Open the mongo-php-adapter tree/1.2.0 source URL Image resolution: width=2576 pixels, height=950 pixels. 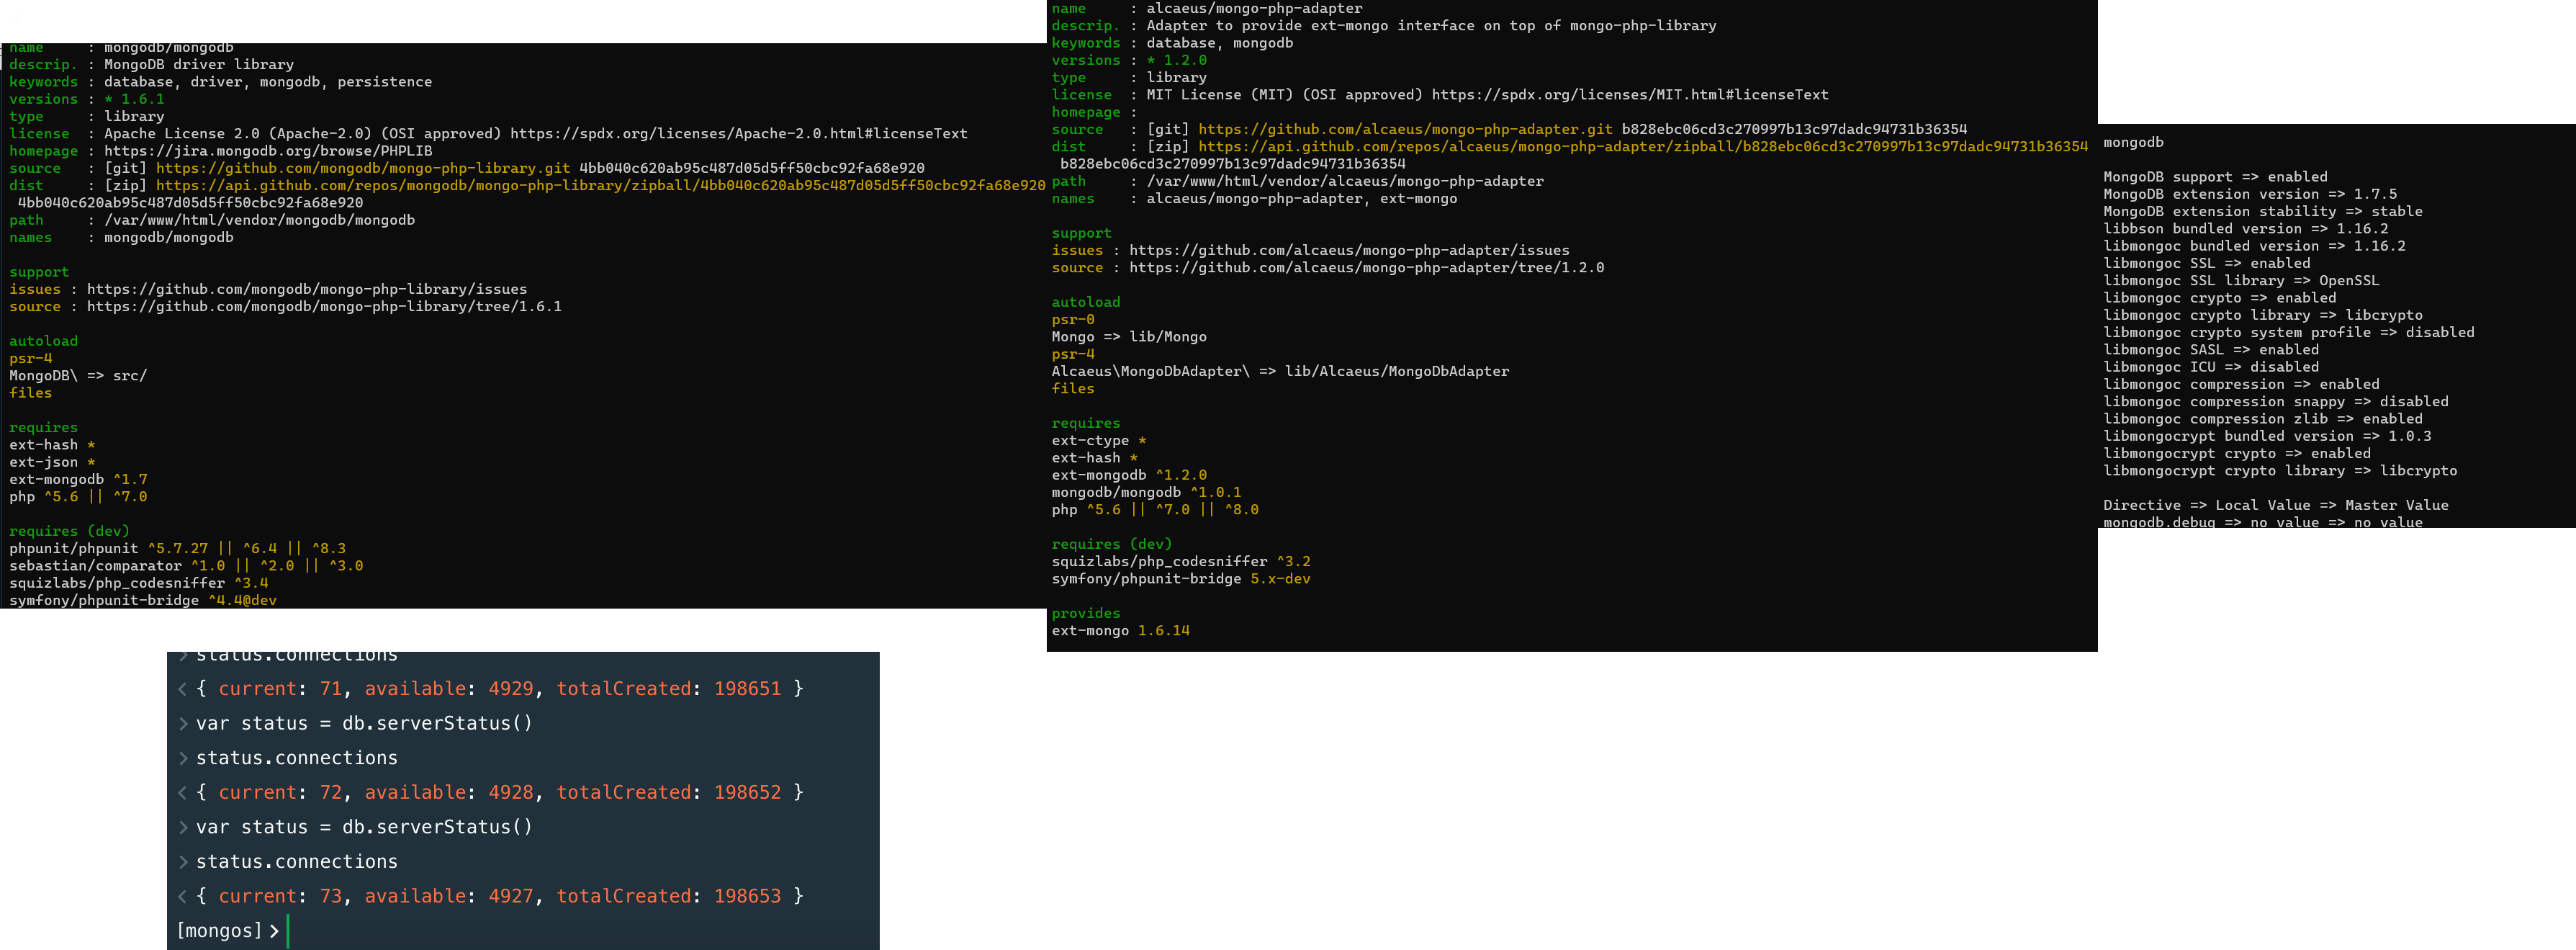[x=1366, y=268]
